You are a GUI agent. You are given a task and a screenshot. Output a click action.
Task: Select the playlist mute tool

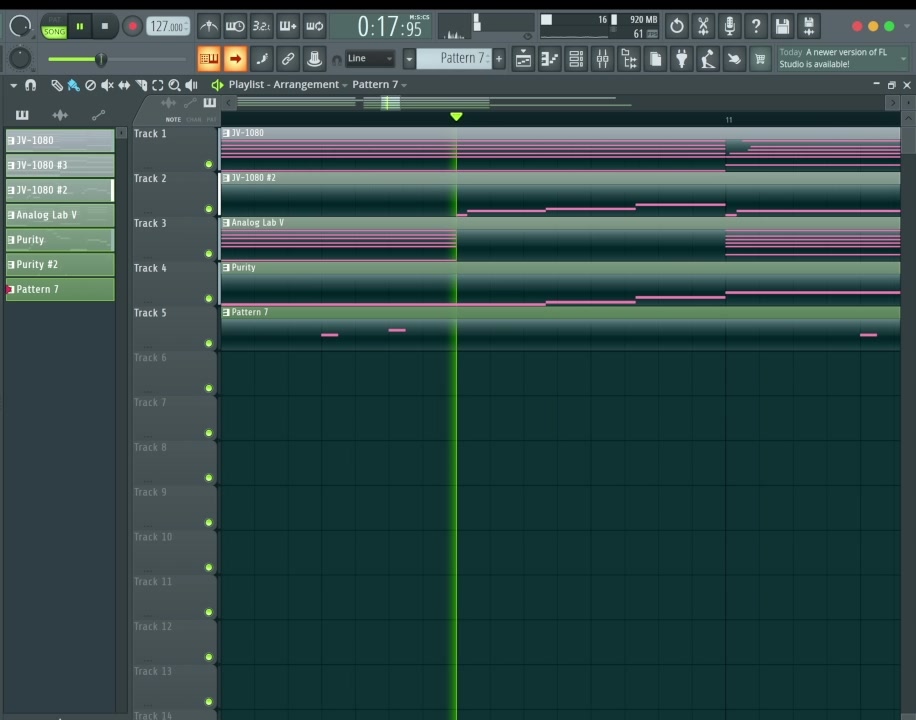[107, 85]
